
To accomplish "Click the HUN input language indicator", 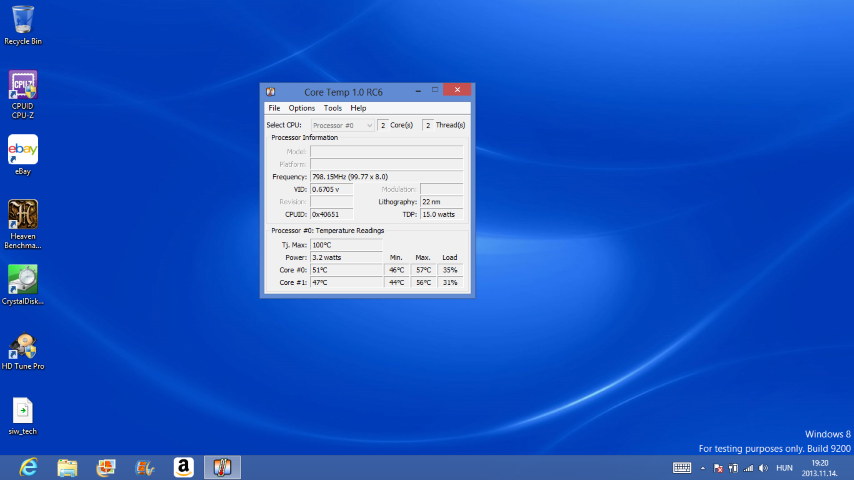I will point(785,468).
